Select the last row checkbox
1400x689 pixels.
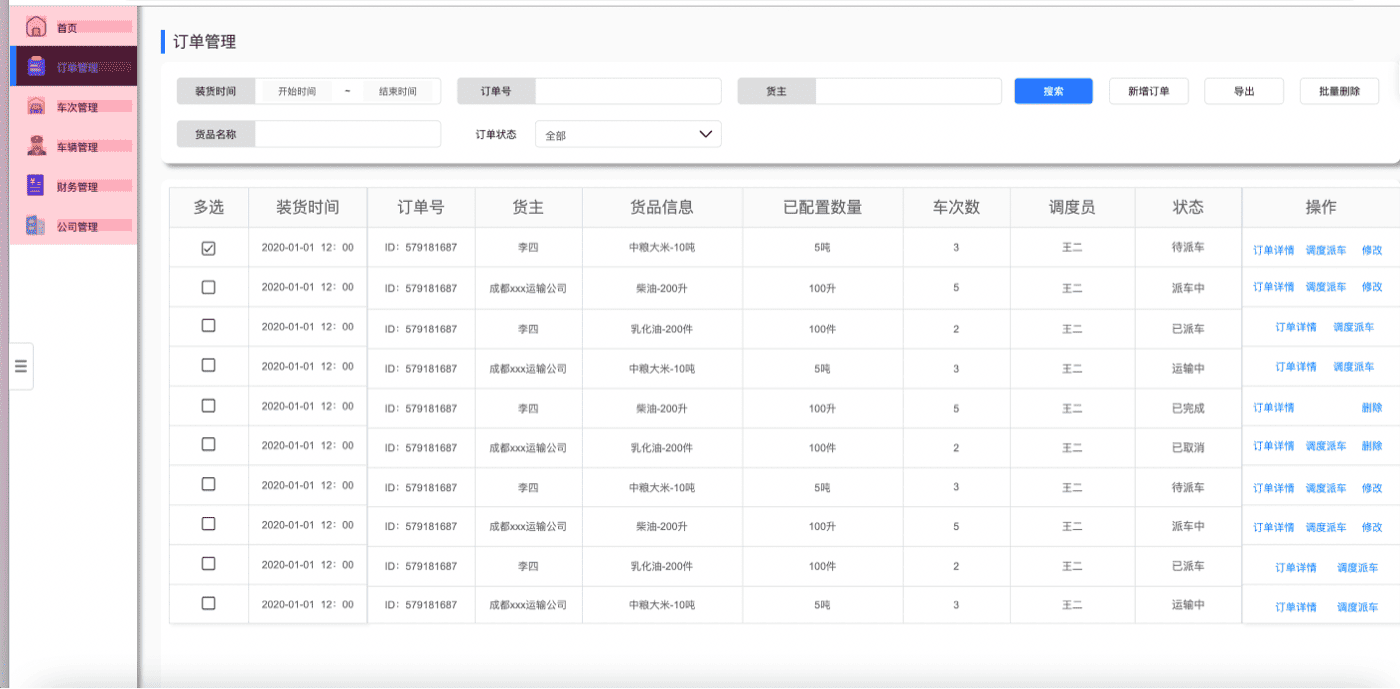[x=208, y=603]
